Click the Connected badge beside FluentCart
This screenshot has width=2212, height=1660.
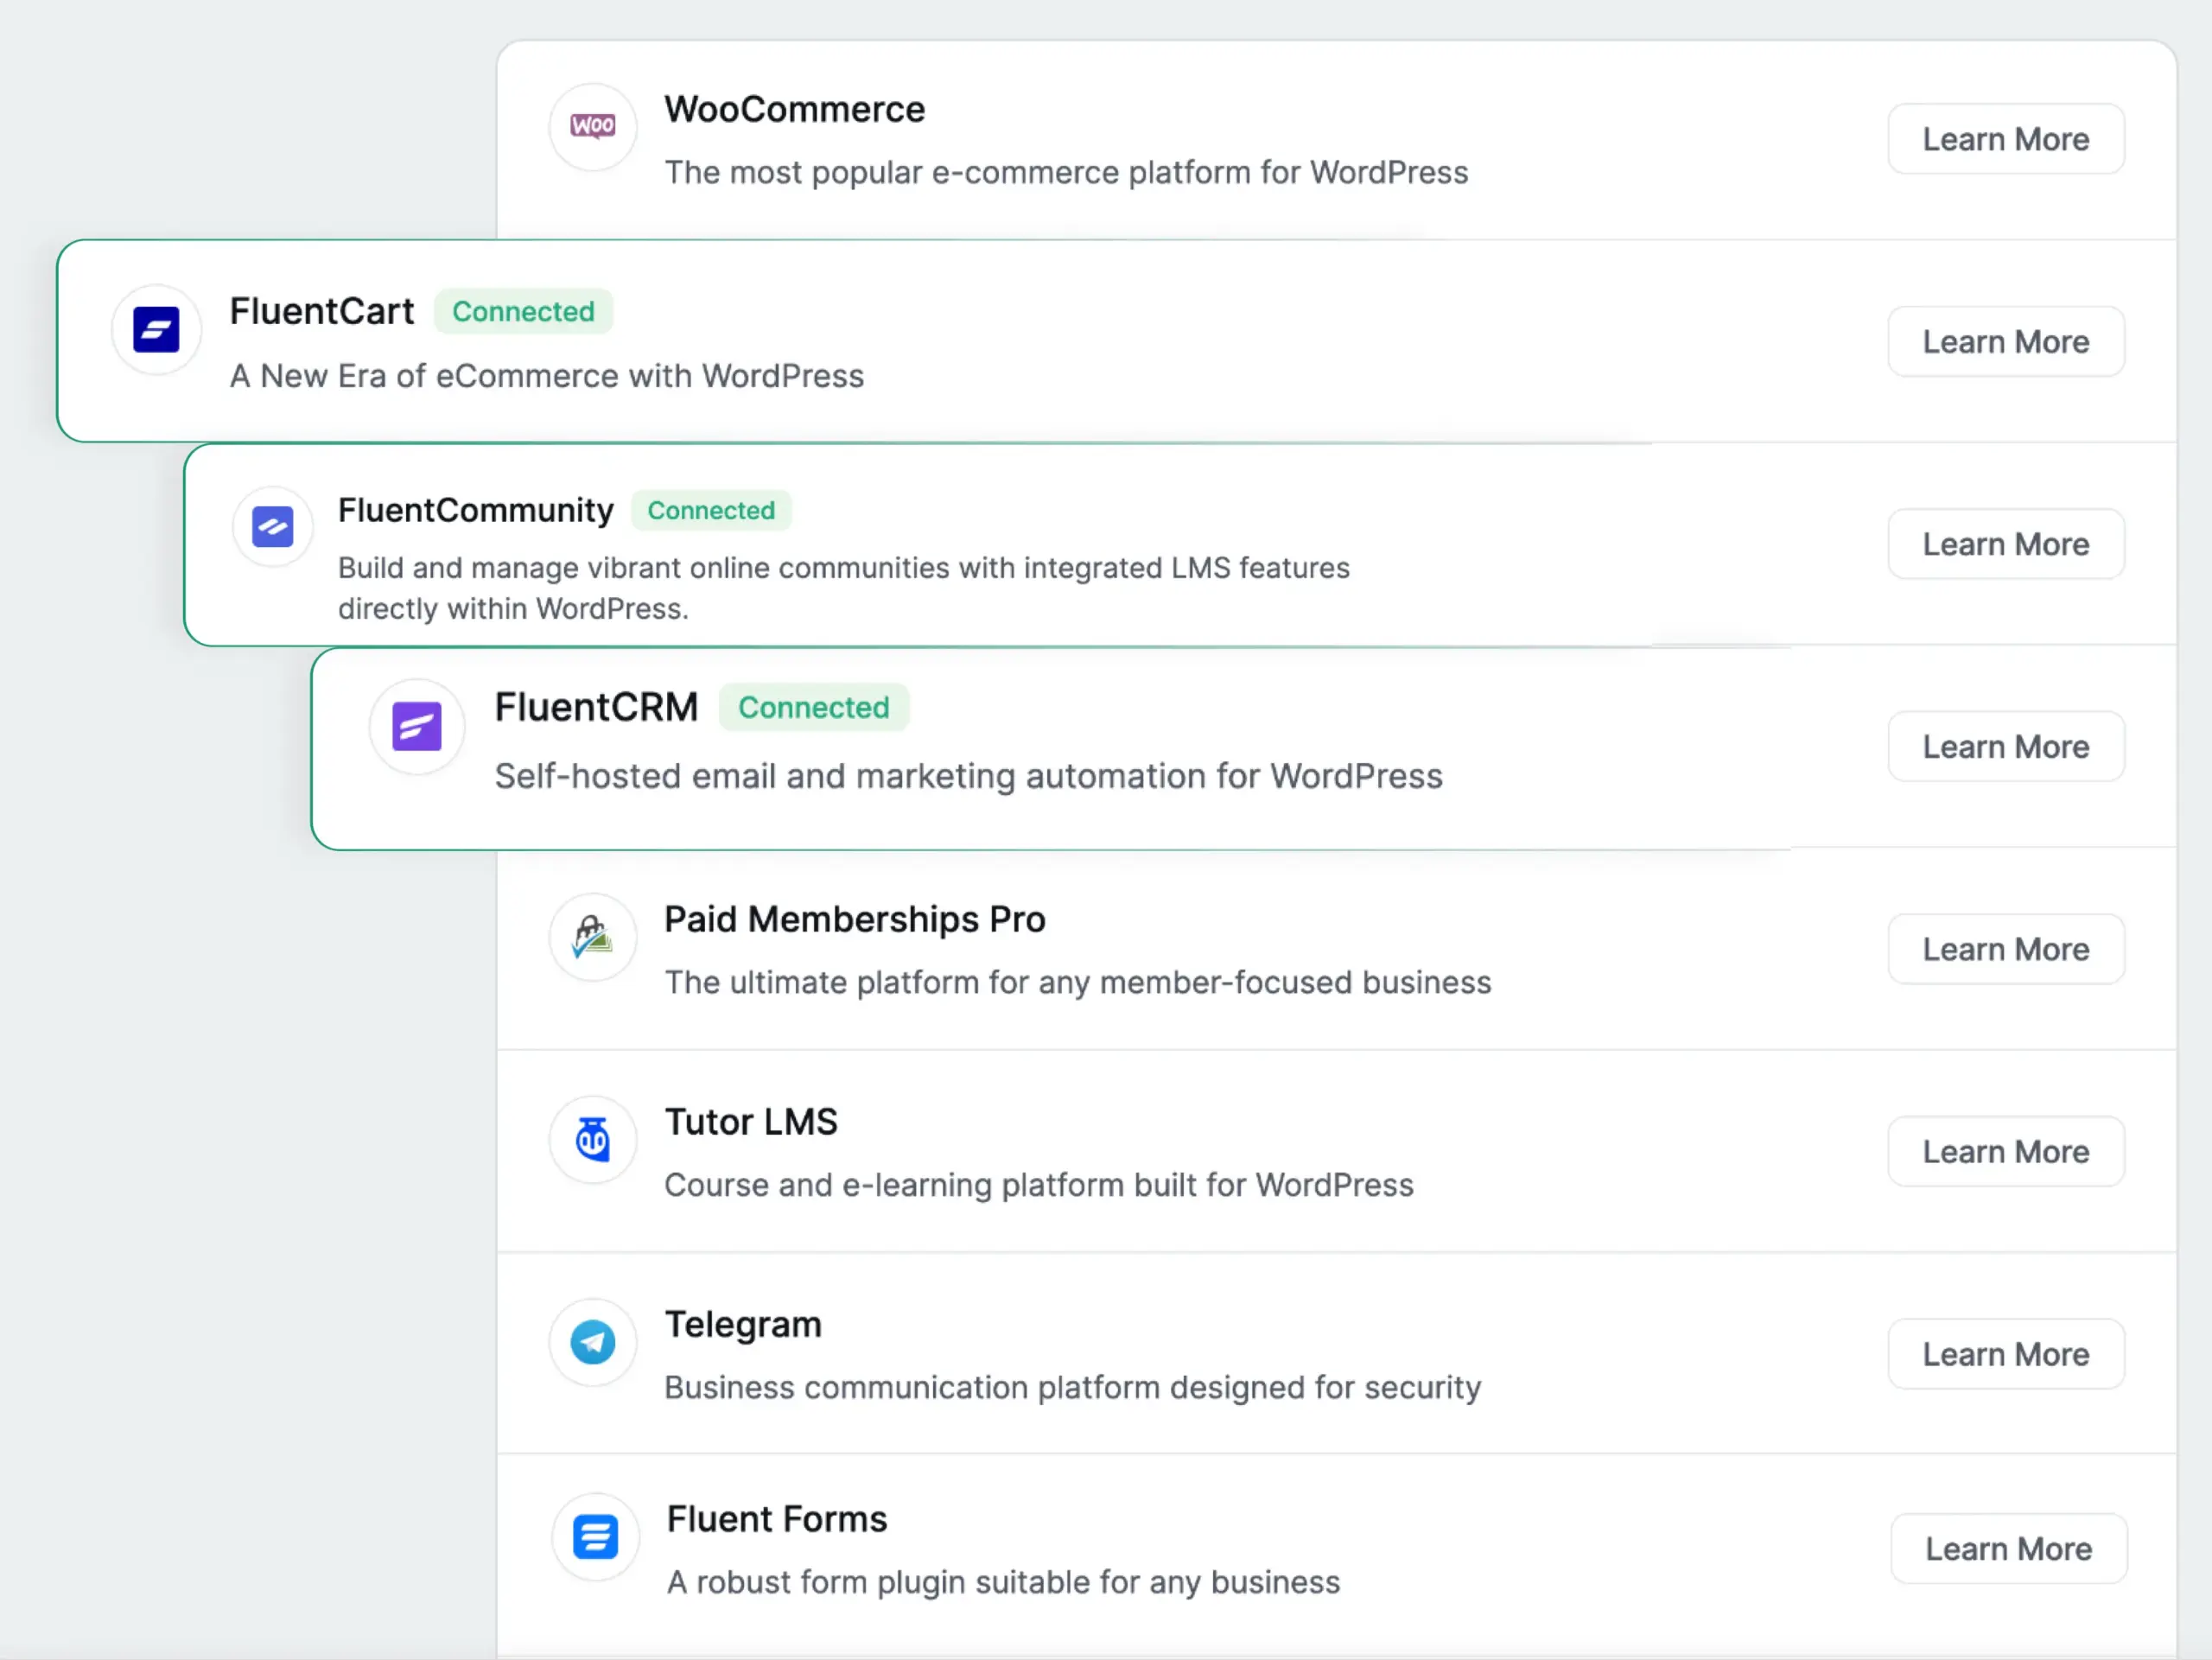523,312
